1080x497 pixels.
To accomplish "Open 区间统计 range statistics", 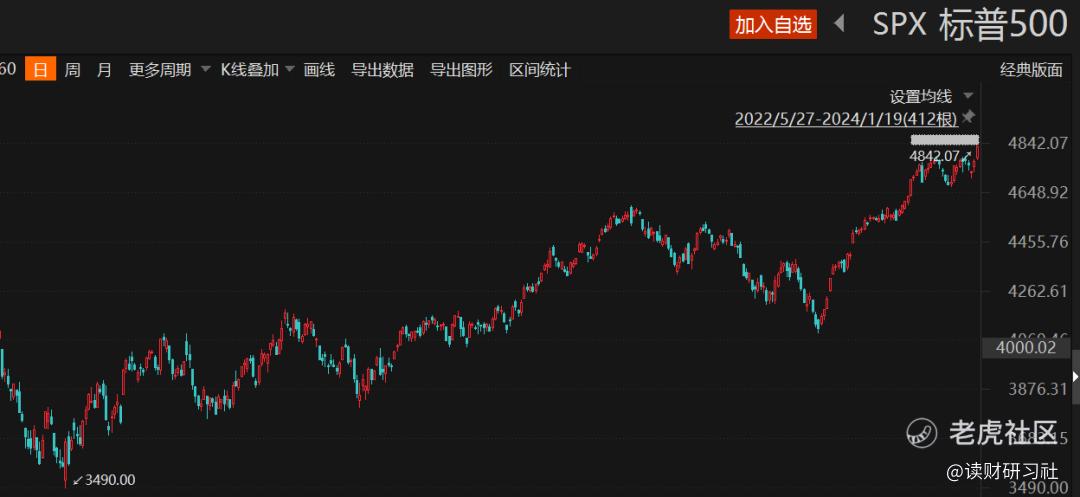I will tap(540, 70).
